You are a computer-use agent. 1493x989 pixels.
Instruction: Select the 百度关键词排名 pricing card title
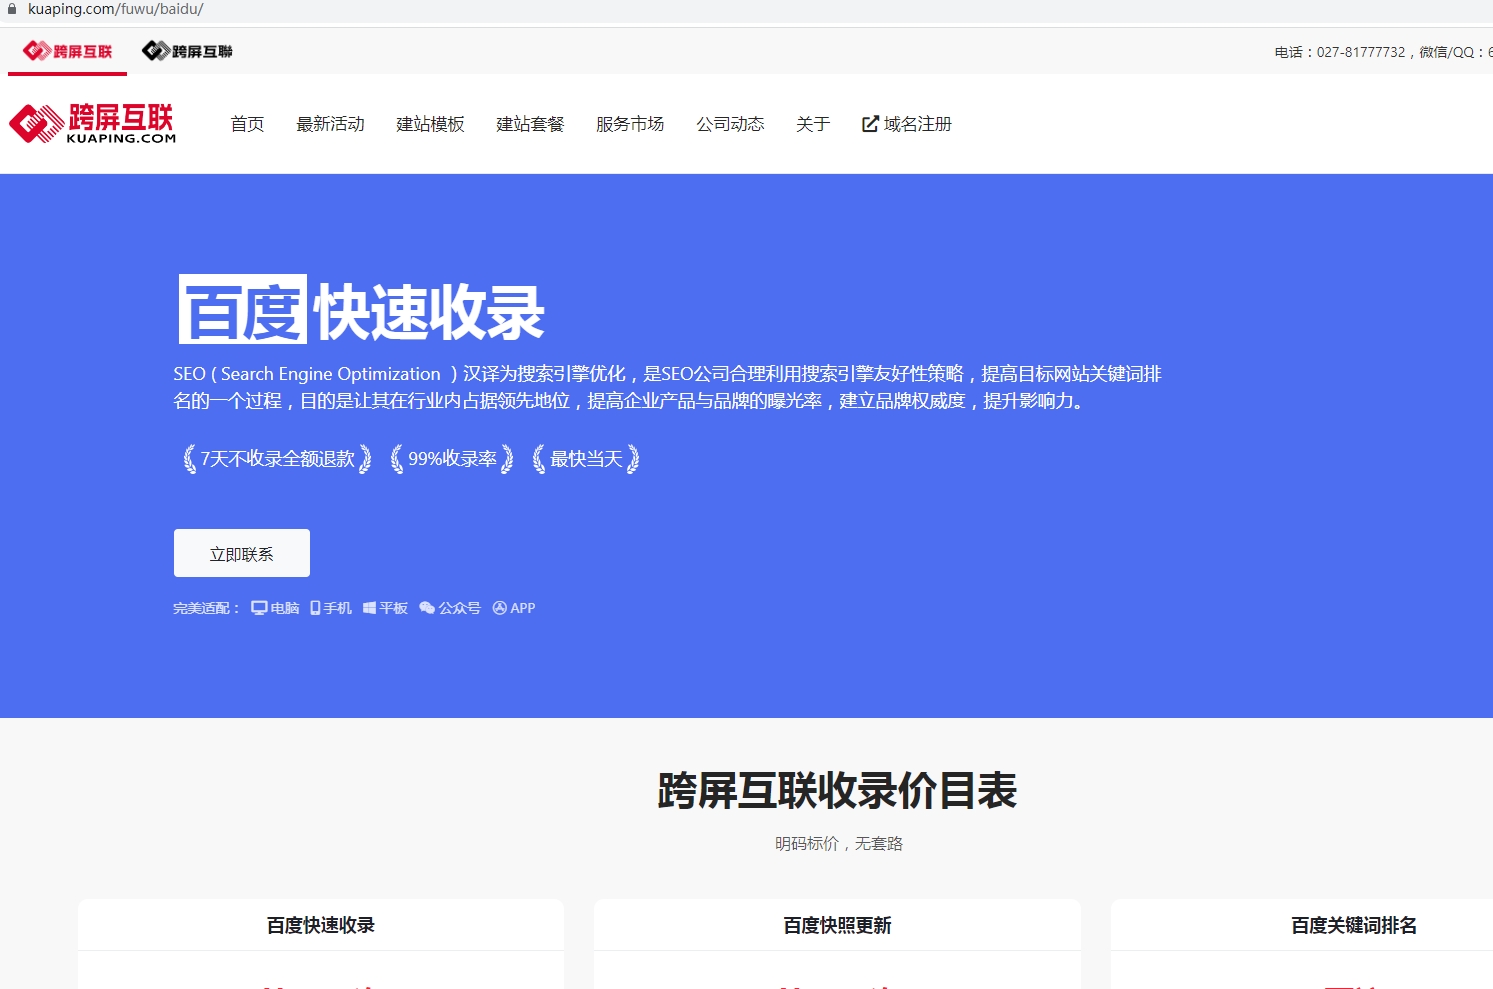click(1354, 926)
